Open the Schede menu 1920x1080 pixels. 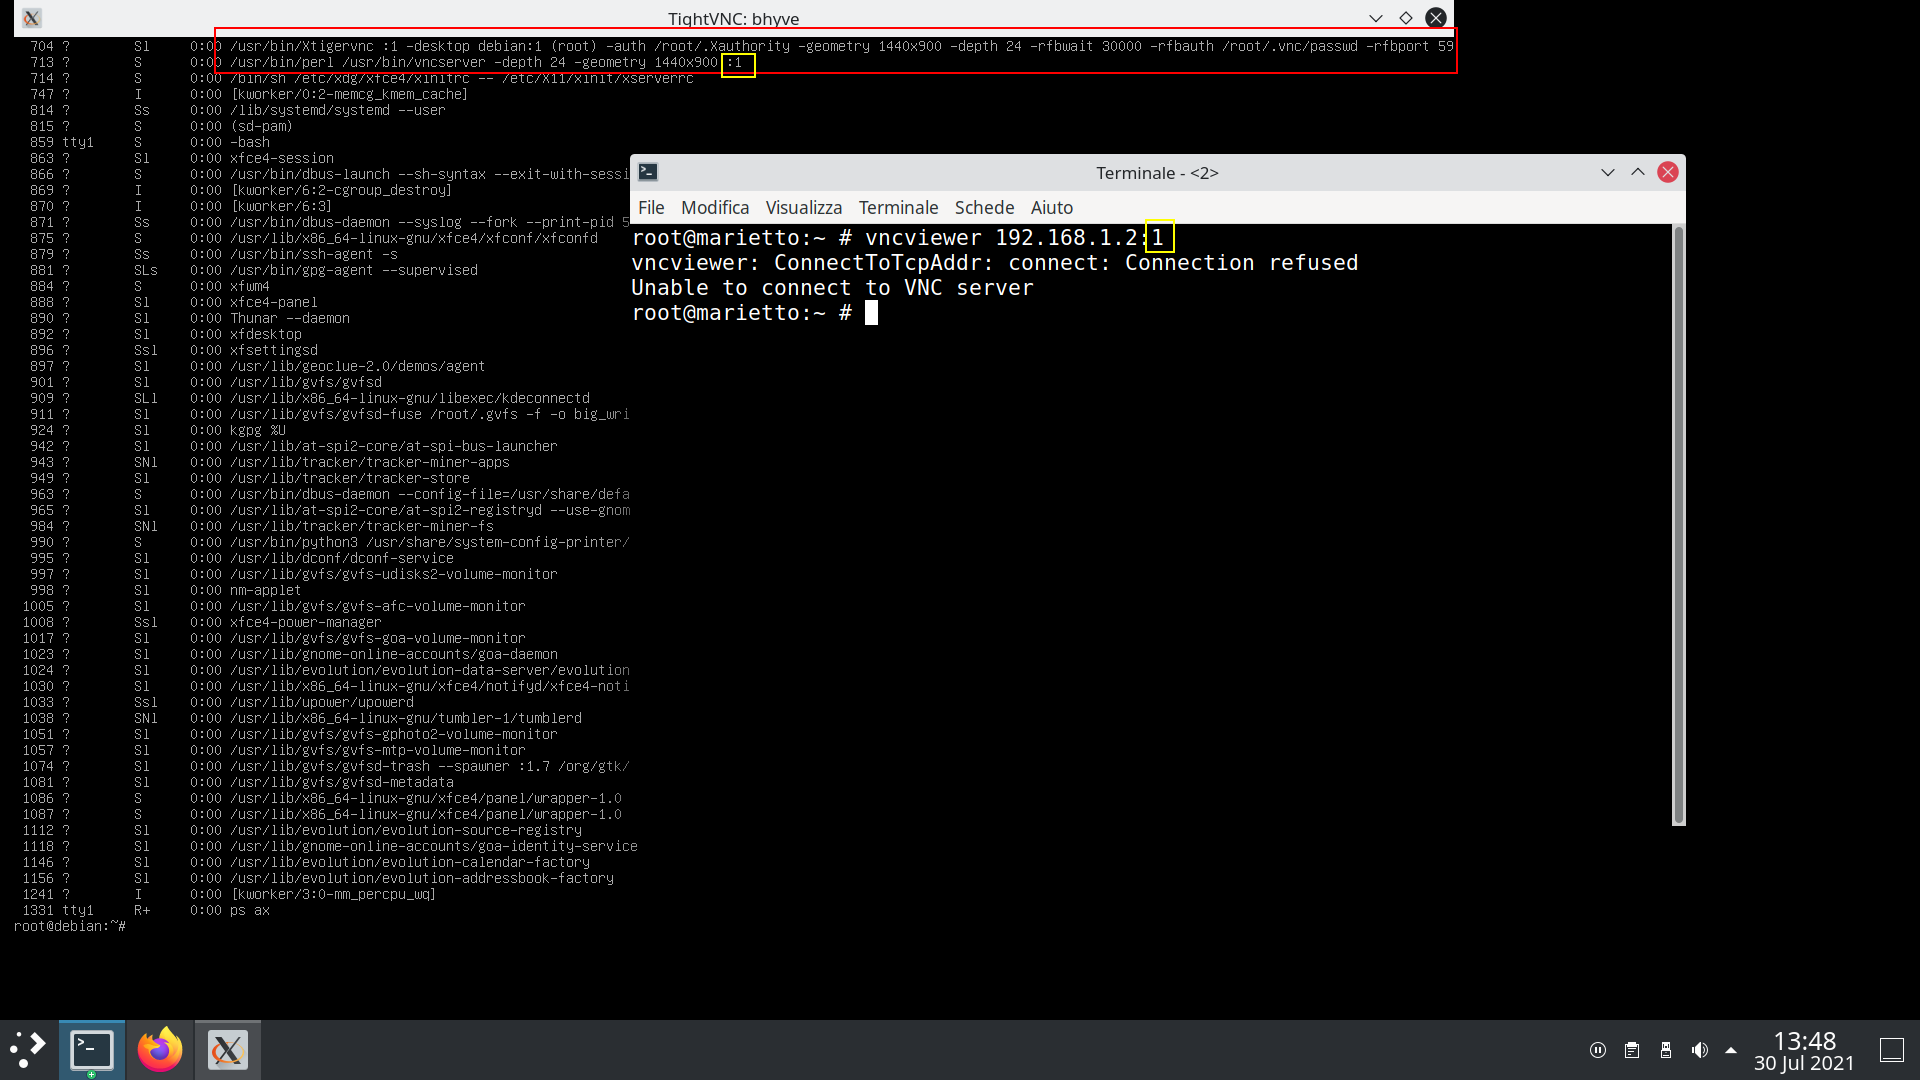click(x=984, y=207)
